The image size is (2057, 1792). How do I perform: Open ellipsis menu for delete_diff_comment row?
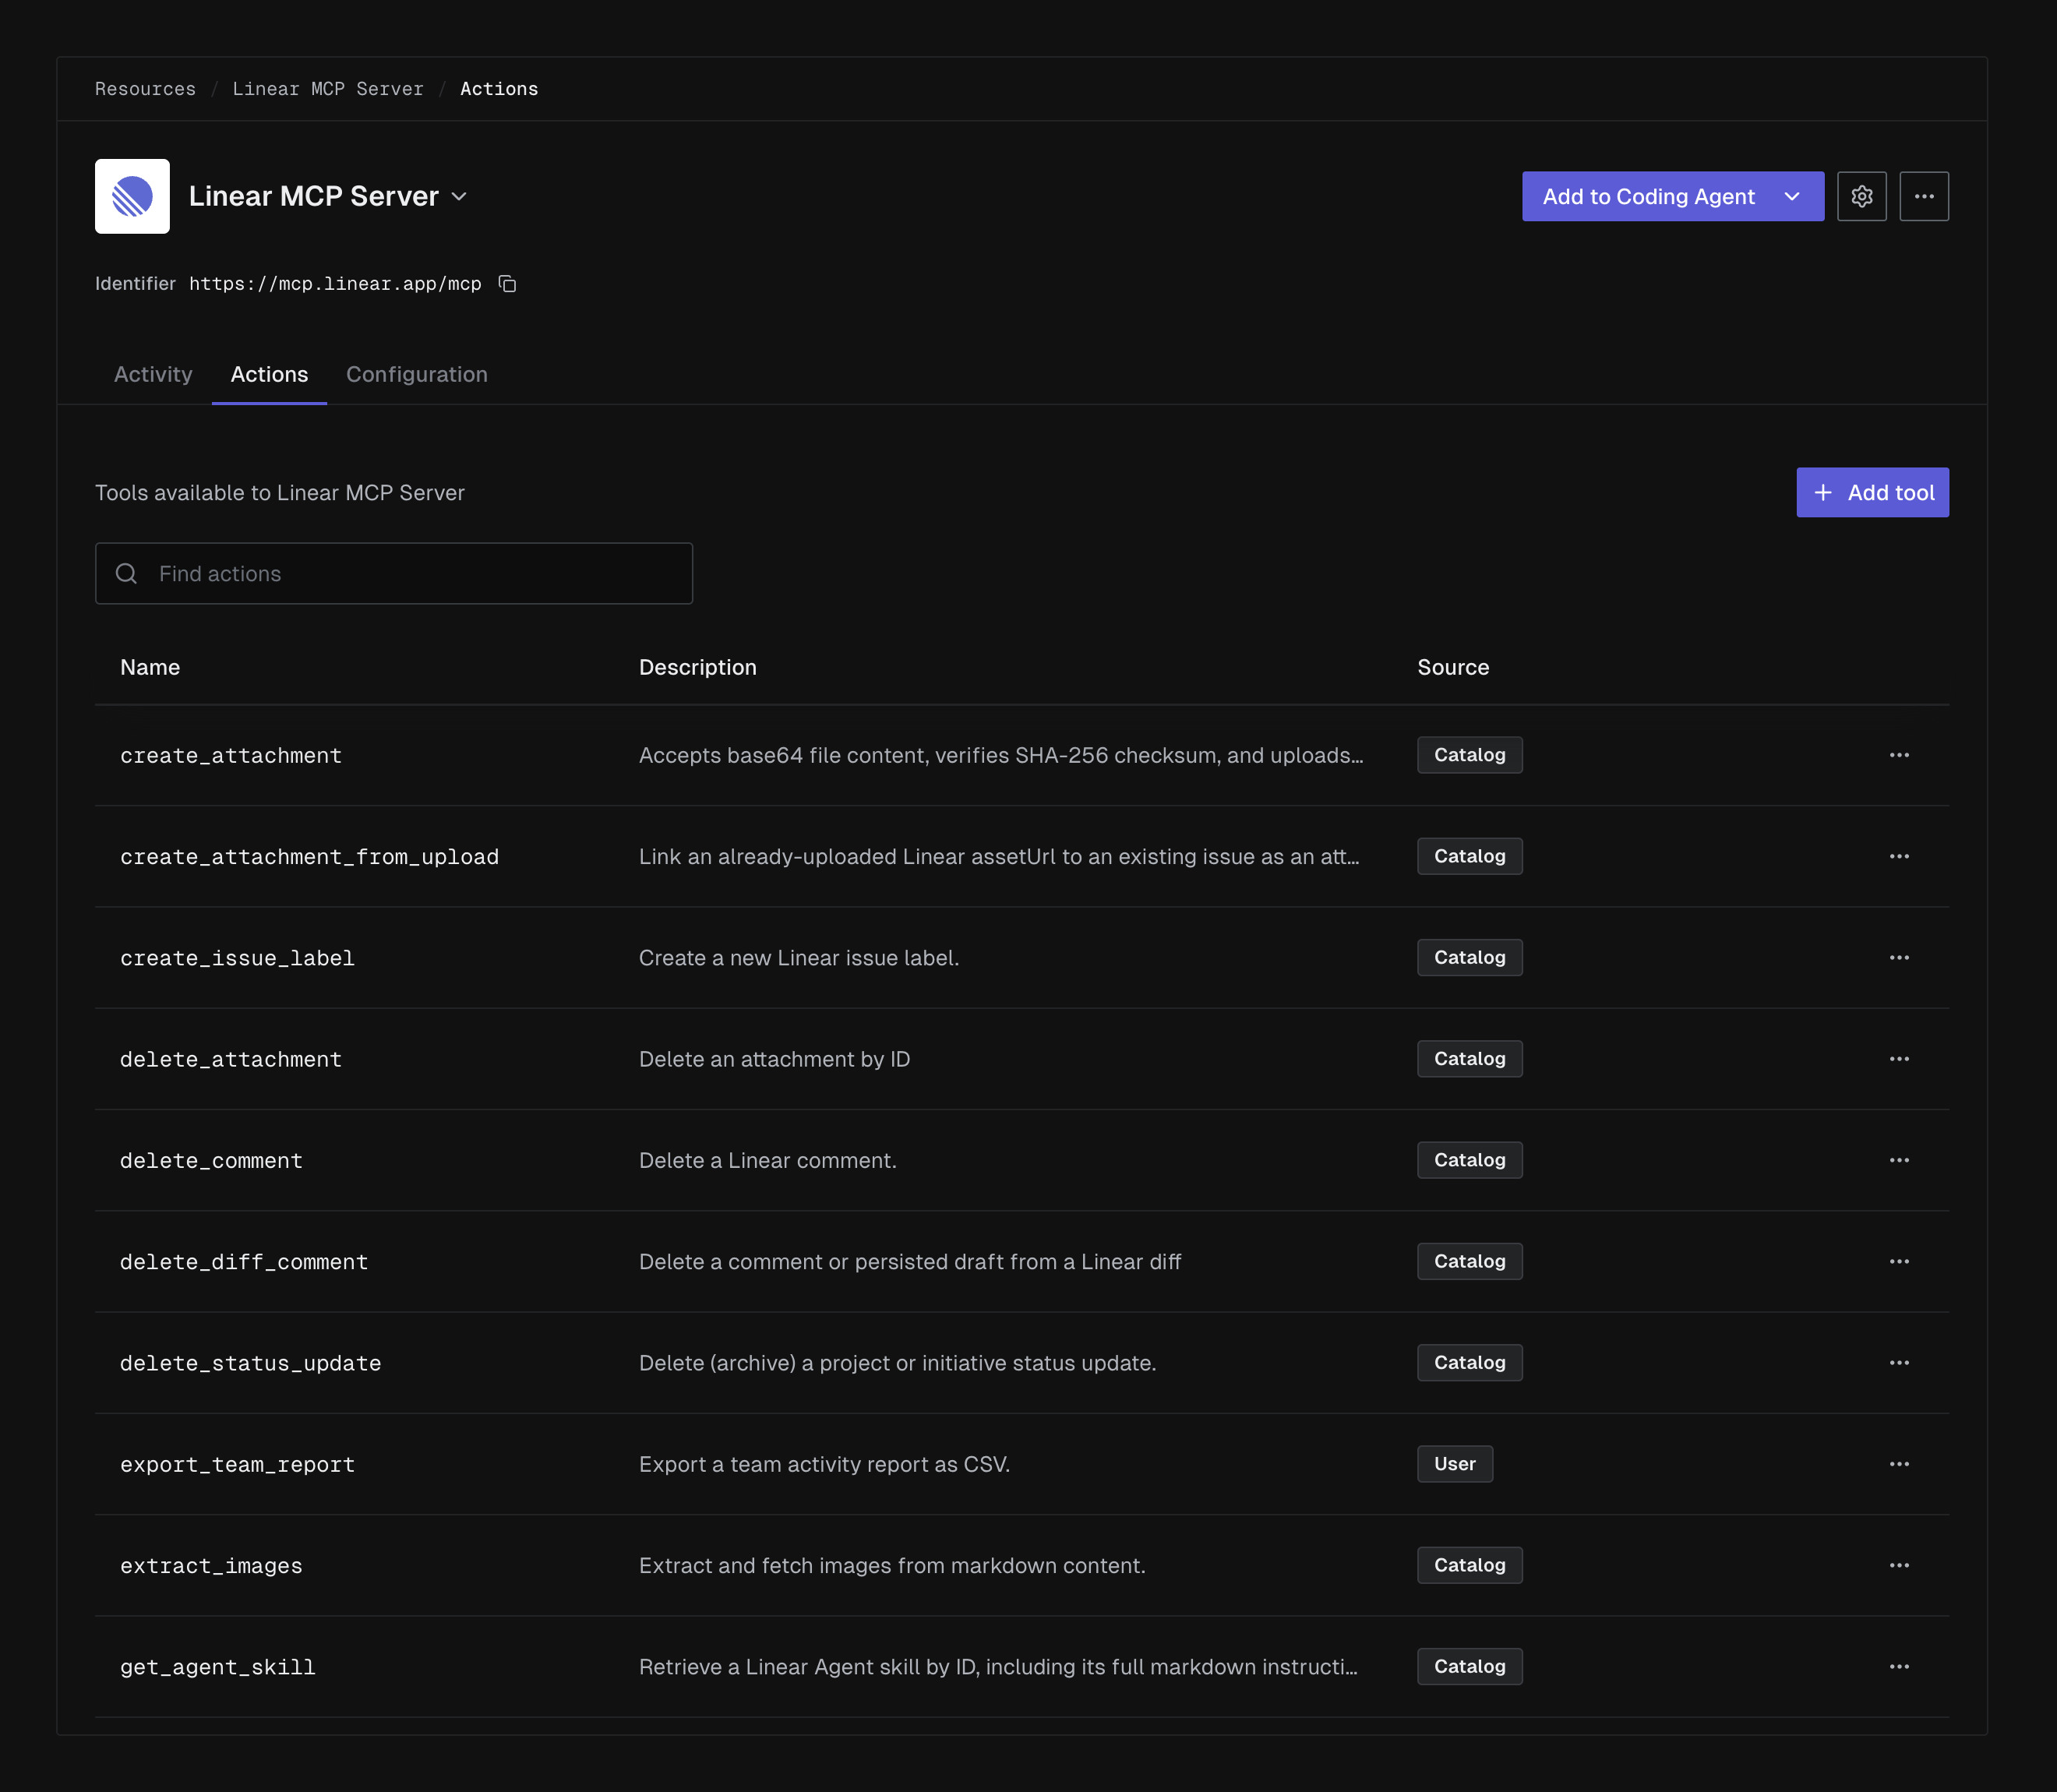(1899, 1262)
